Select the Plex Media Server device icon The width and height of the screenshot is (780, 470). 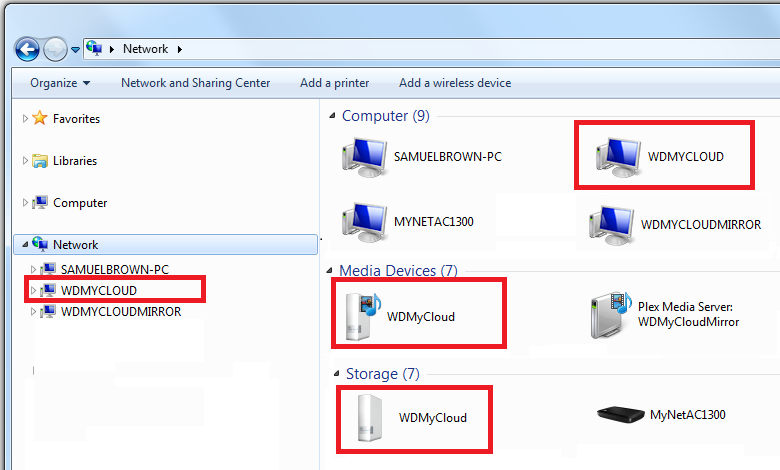pos(611,315)
